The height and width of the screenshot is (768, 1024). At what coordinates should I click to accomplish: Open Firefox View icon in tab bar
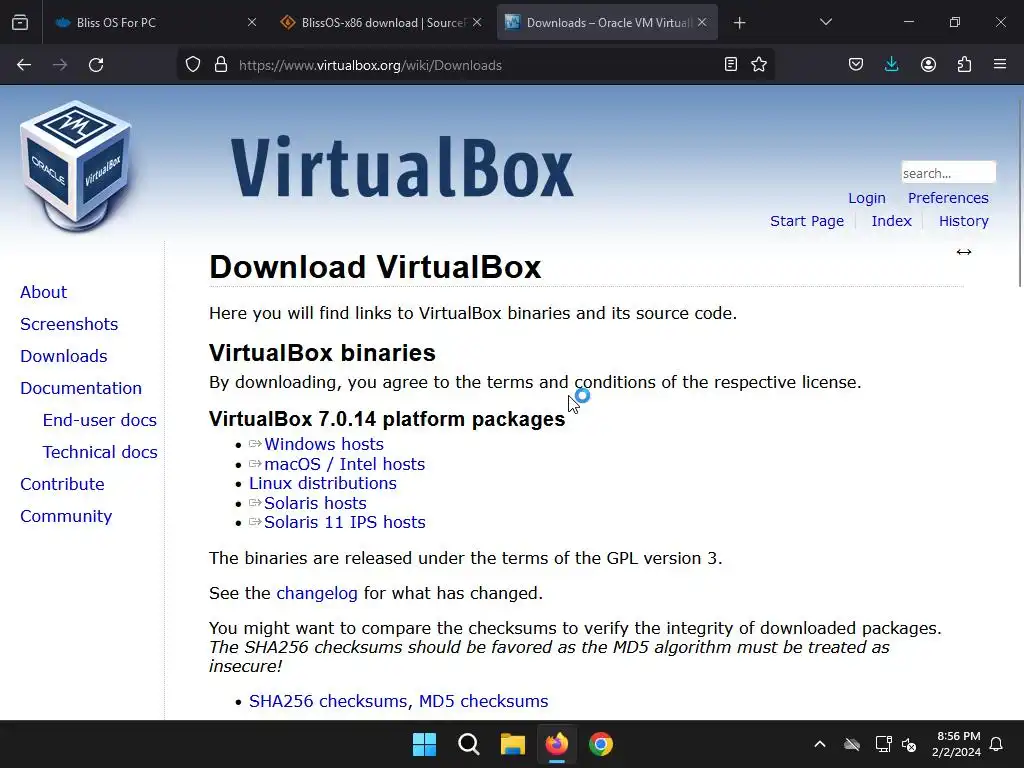20,23
